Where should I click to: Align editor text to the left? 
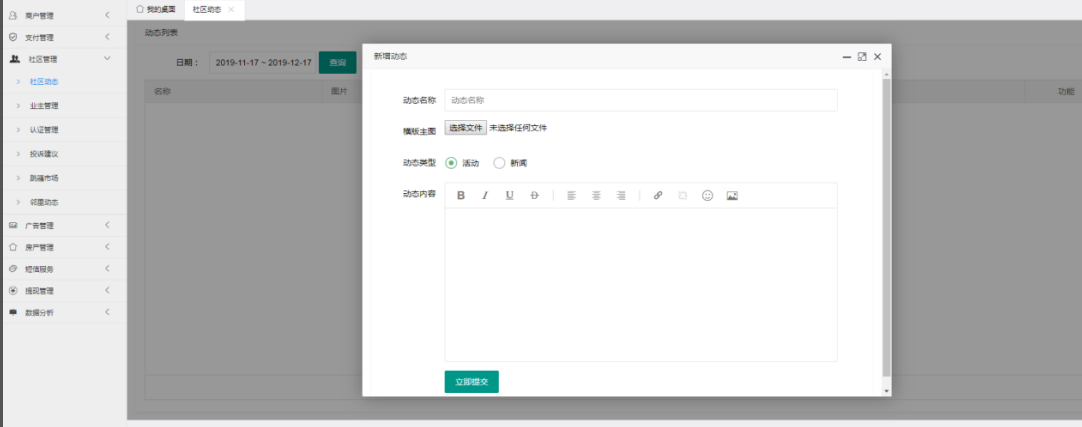[572, 196]
